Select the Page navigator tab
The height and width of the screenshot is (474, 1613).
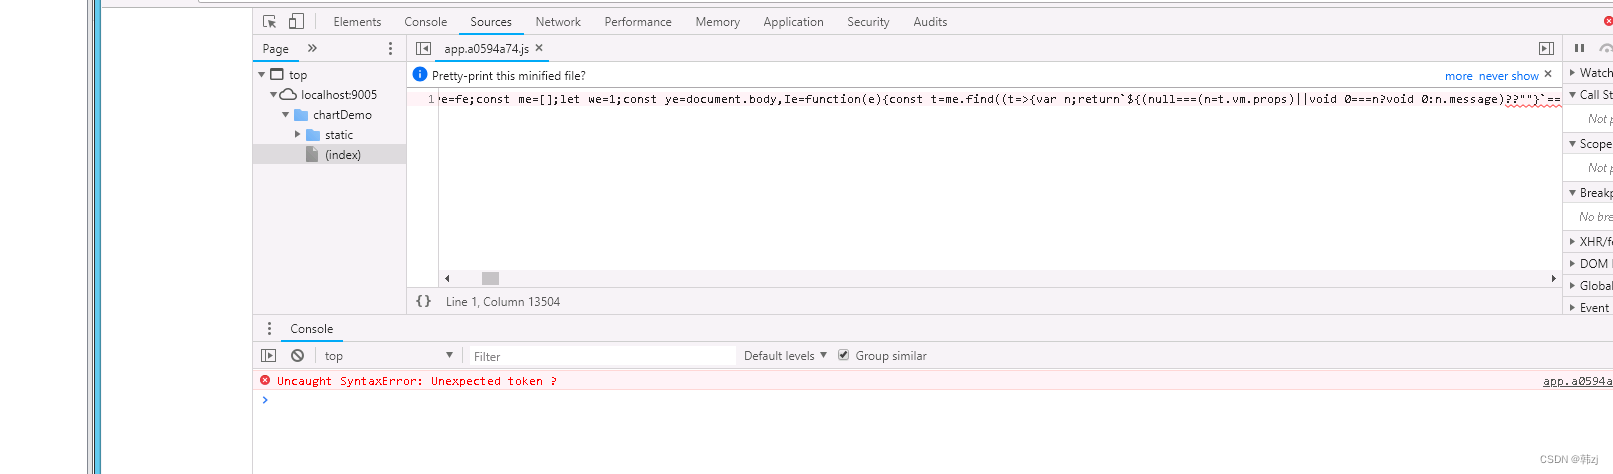(275, 48)
